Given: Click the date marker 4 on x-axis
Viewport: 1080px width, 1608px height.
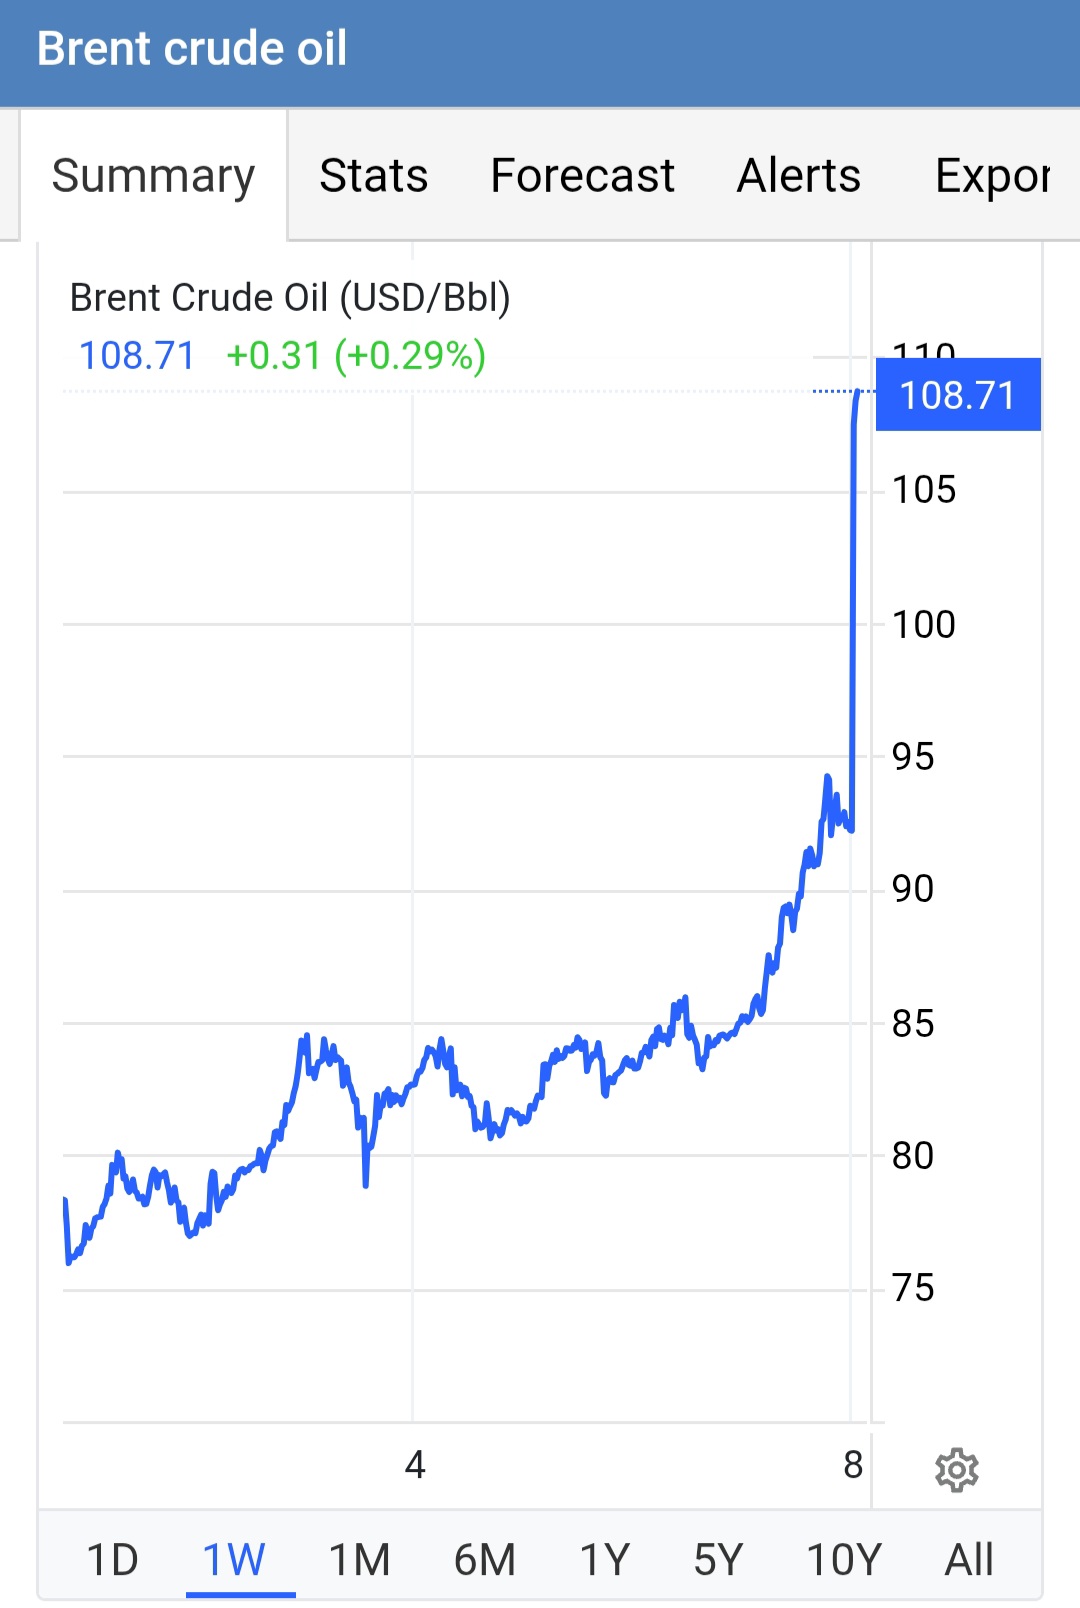Looking at the screenshot, I should point(415,1465).
